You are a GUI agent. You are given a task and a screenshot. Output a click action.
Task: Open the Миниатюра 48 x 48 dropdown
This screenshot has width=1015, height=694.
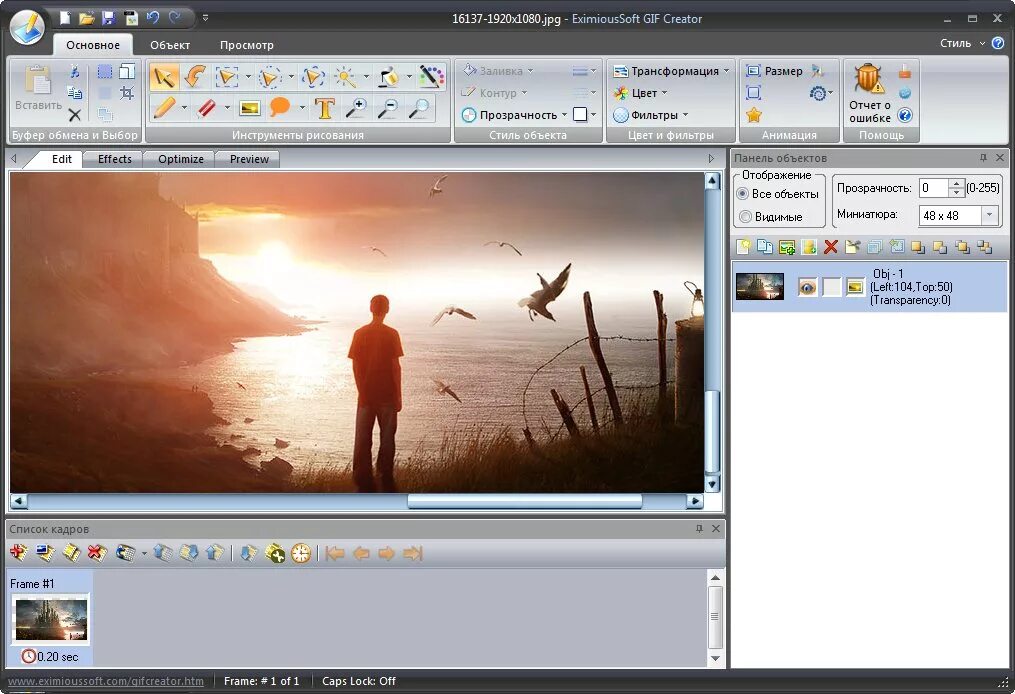pyautogui.click(x=989, y=215)
